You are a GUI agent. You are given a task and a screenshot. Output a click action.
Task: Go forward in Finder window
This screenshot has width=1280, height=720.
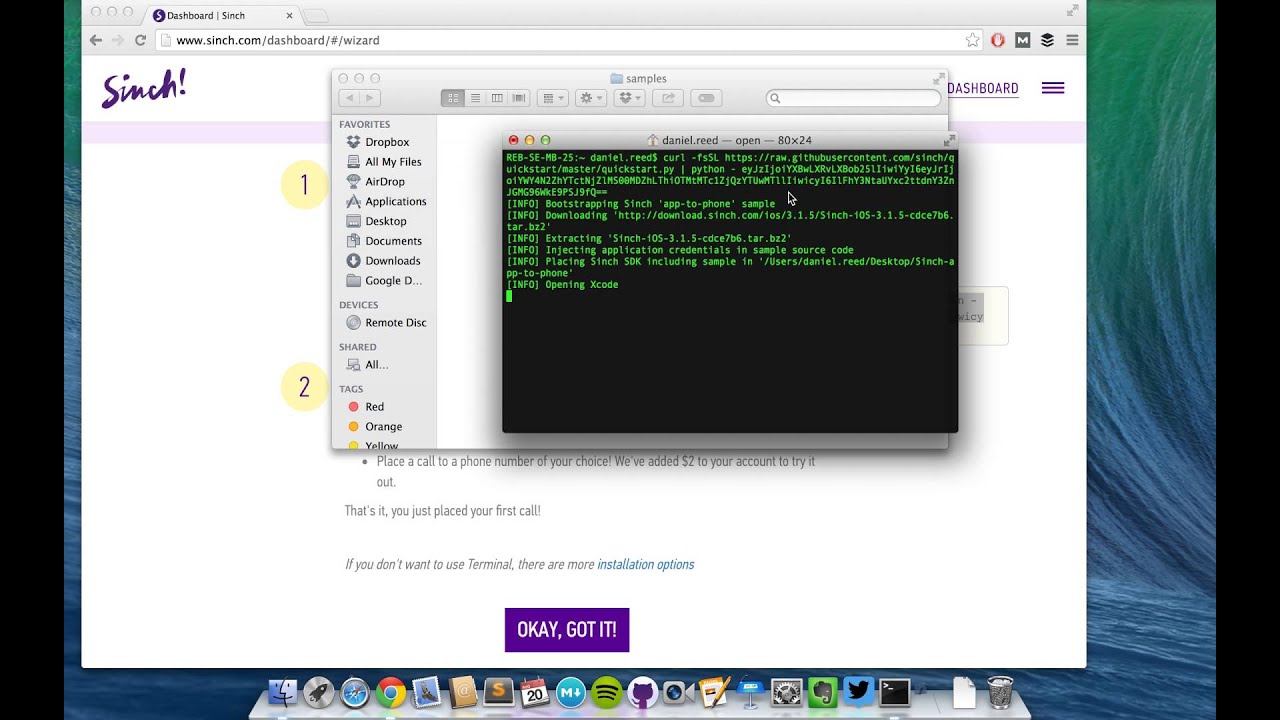(370, 98)
